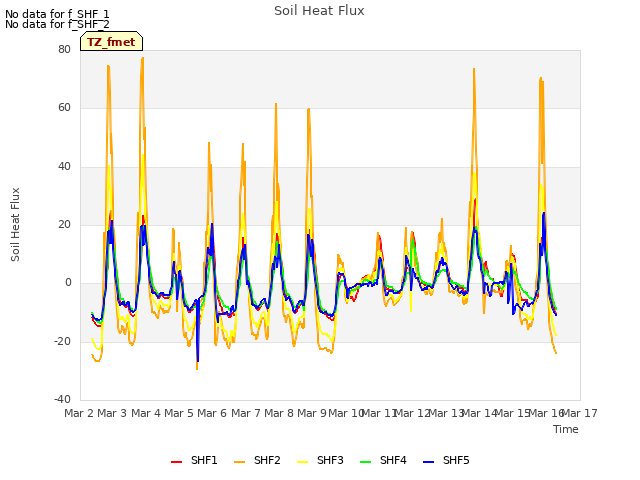This screenshot has width=640, height=480.
Task: Click the Time x-axis title
Action: click(566, 429)
